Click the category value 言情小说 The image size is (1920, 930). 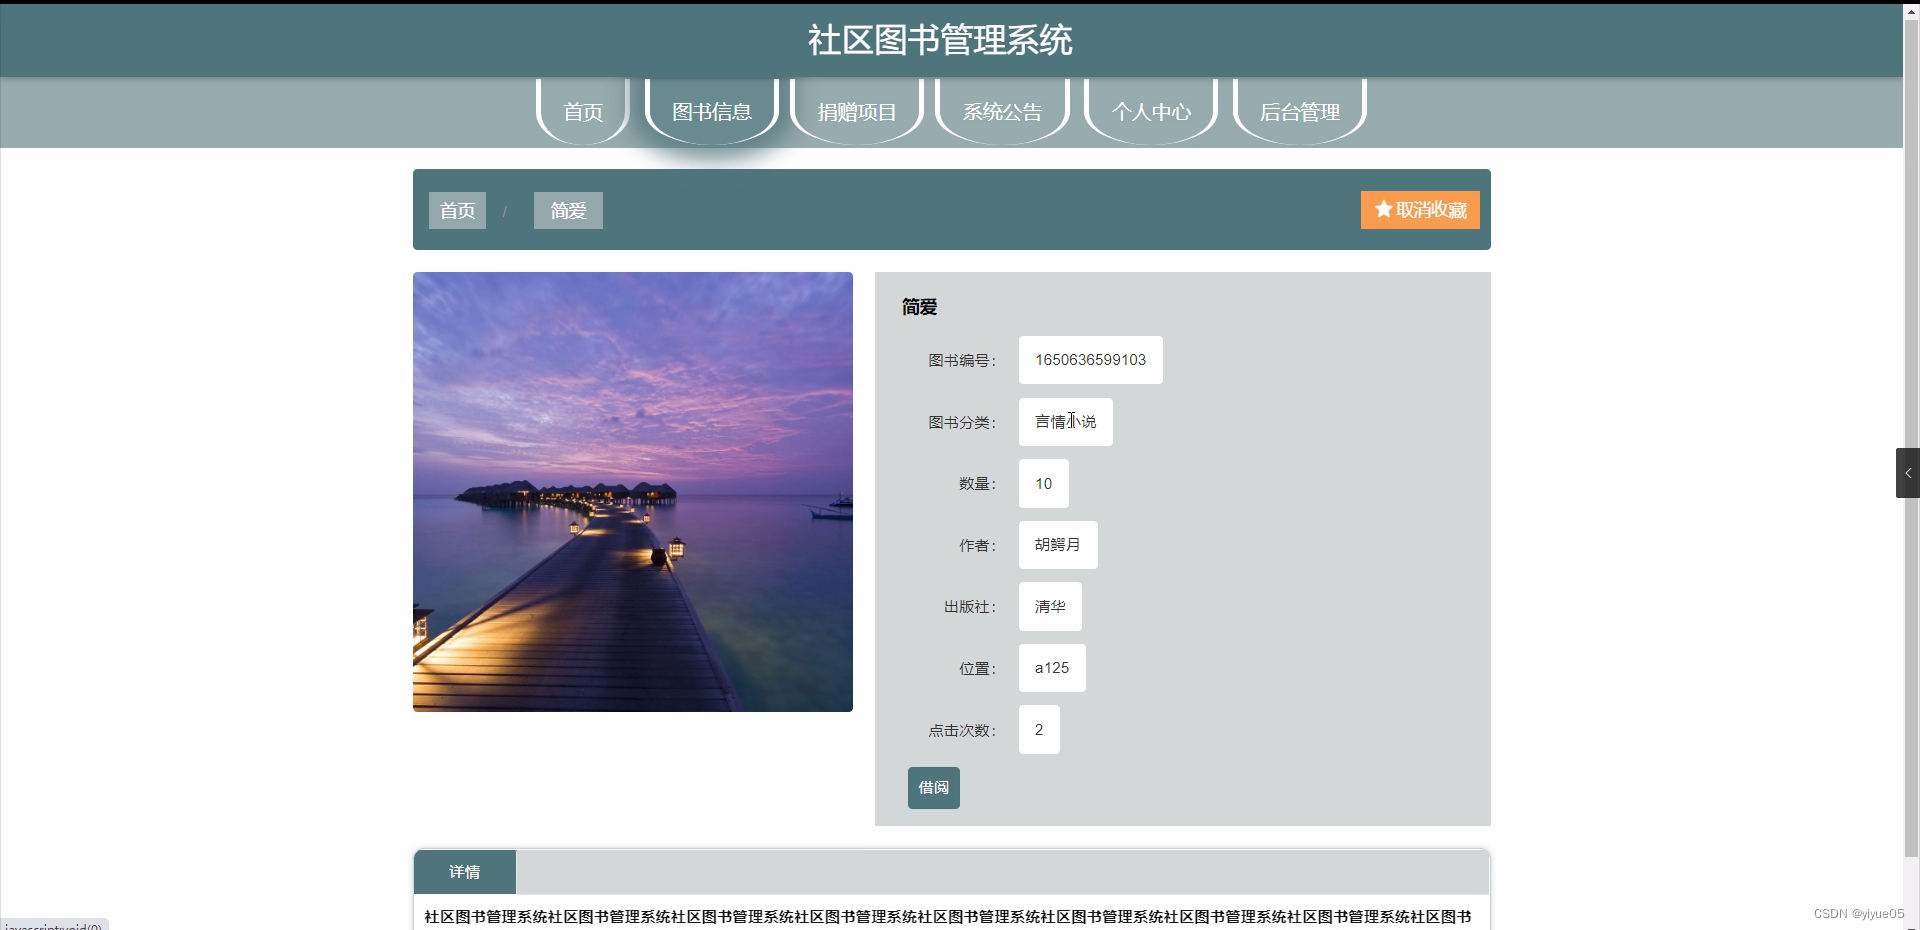tap(1065, 422)
